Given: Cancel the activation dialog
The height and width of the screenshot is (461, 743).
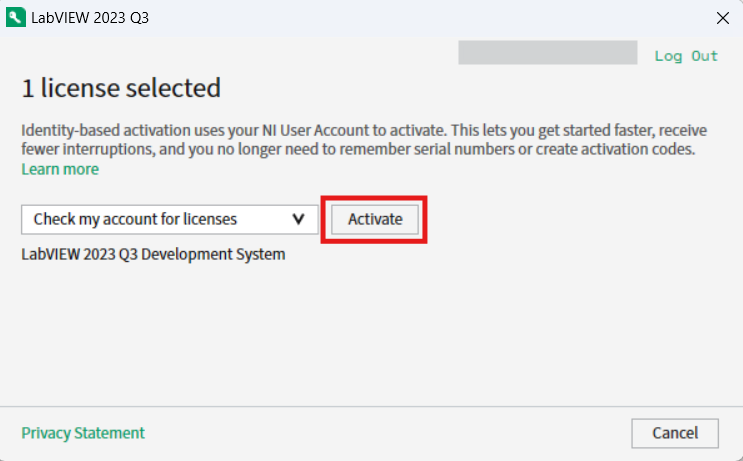Looking at the screenshot, I should (x=675, y=433).
